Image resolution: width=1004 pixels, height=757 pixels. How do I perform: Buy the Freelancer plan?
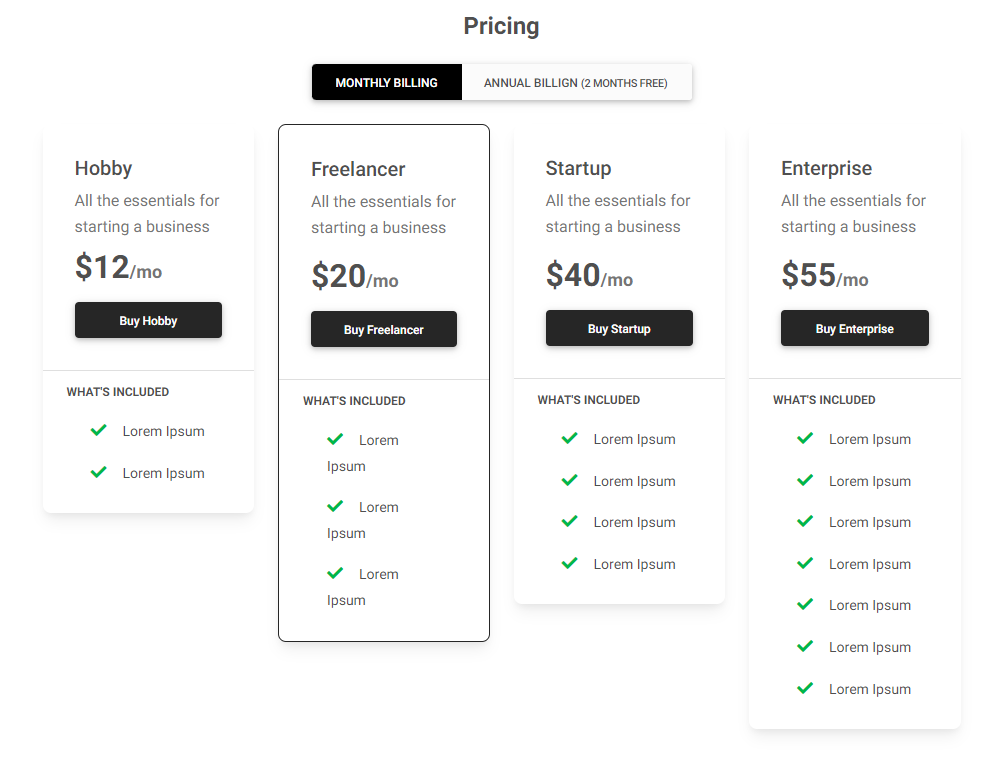(x=383, y=328)
